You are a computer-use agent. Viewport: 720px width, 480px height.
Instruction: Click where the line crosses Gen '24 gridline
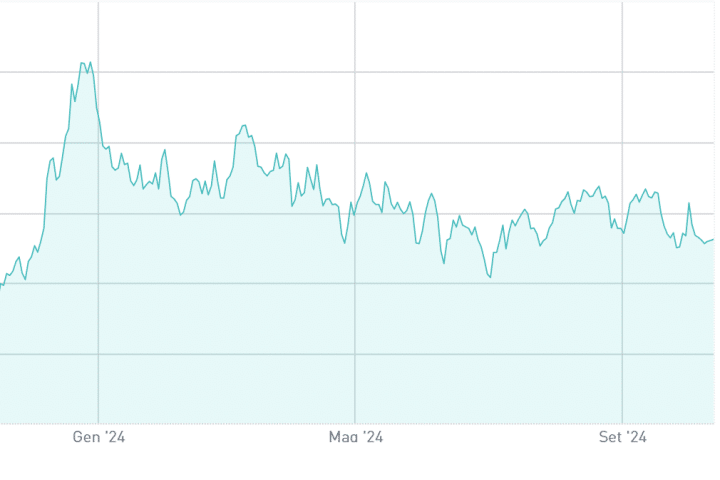(99, 123)
